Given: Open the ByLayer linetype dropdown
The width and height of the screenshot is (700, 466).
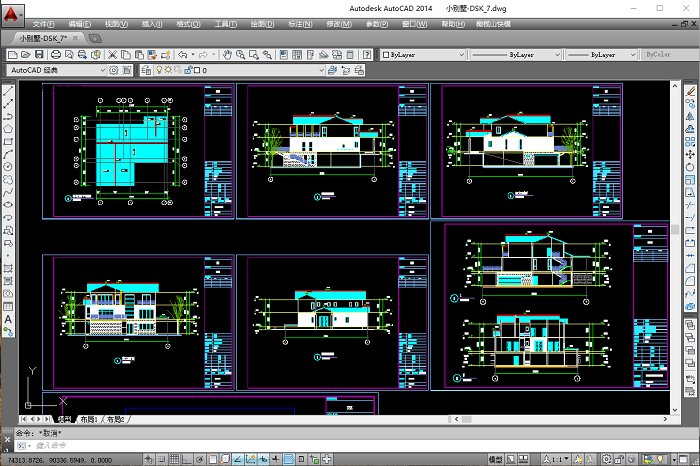Looking at the screenshot, I should pos(557,54).
